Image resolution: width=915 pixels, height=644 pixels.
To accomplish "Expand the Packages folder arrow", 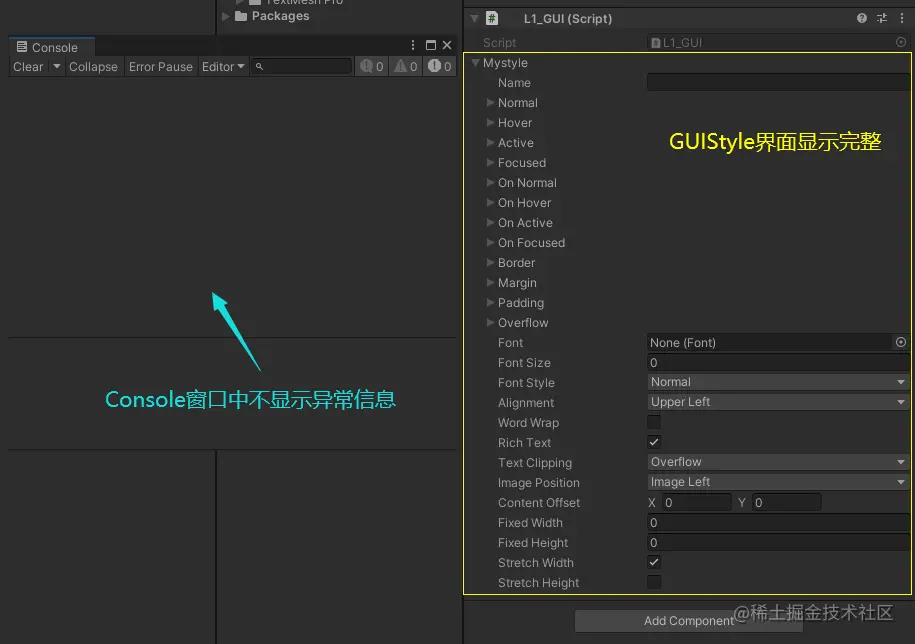I will (x=226, y=16).
